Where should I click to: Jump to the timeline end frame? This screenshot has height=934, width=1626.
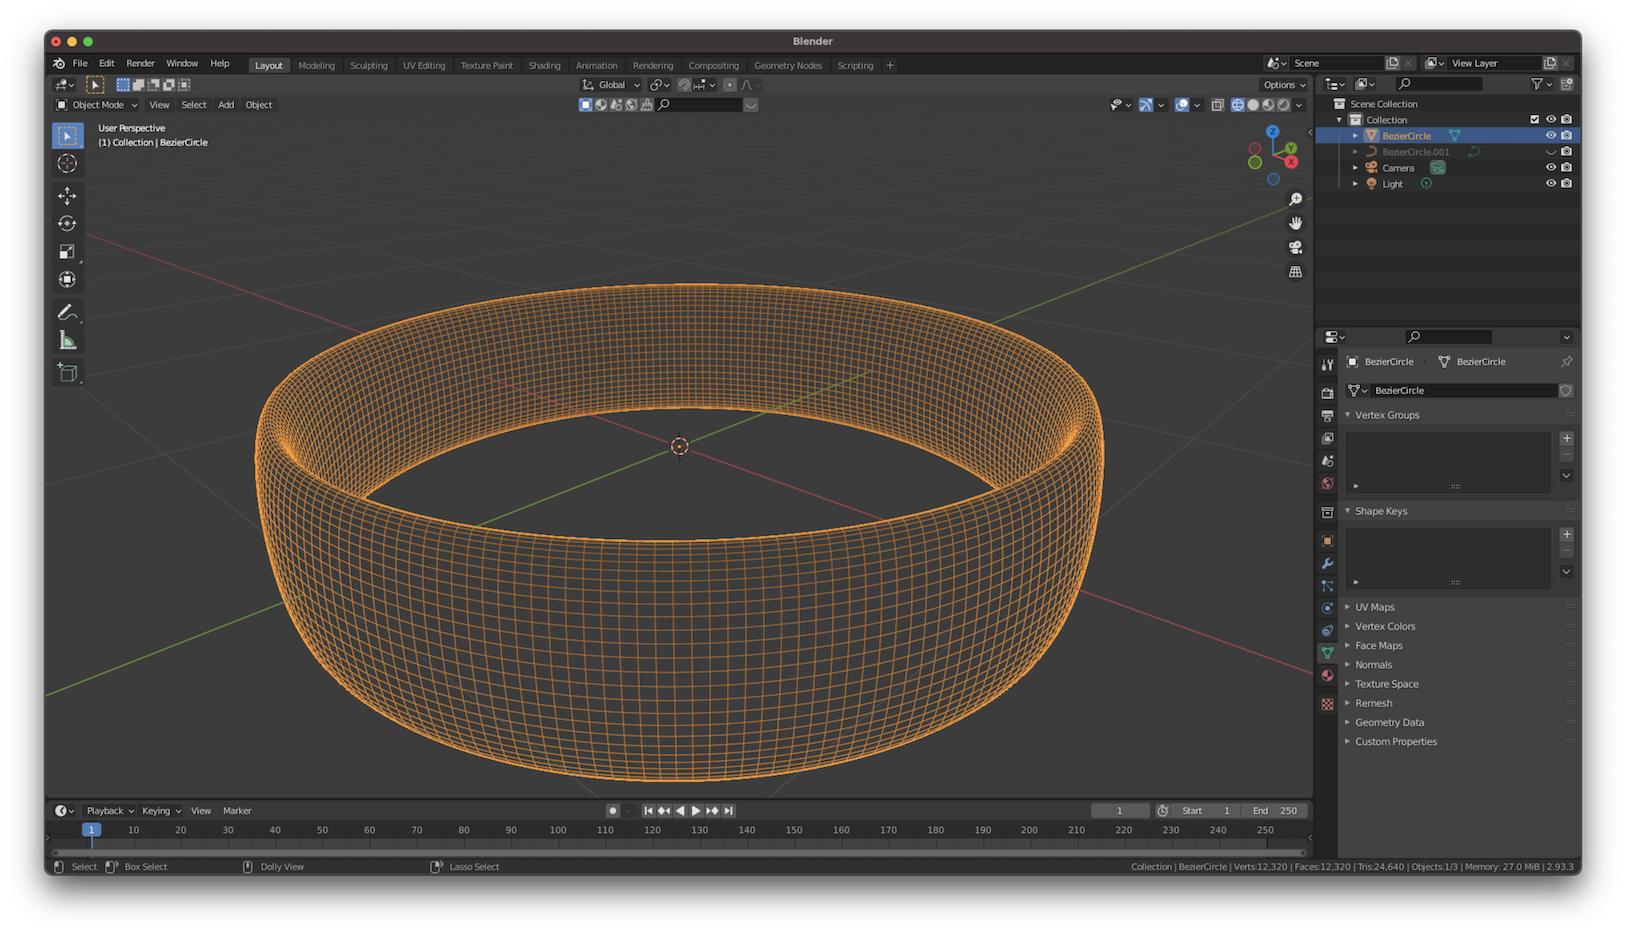point(729,811)
